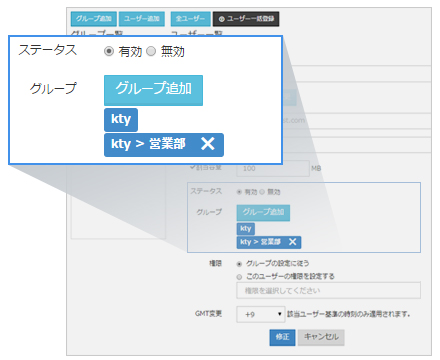Image resolution: width=440 pixels, height=360 pixels.
Task: Select 無効 status radio in the lower form
Action: coord(262,192)
